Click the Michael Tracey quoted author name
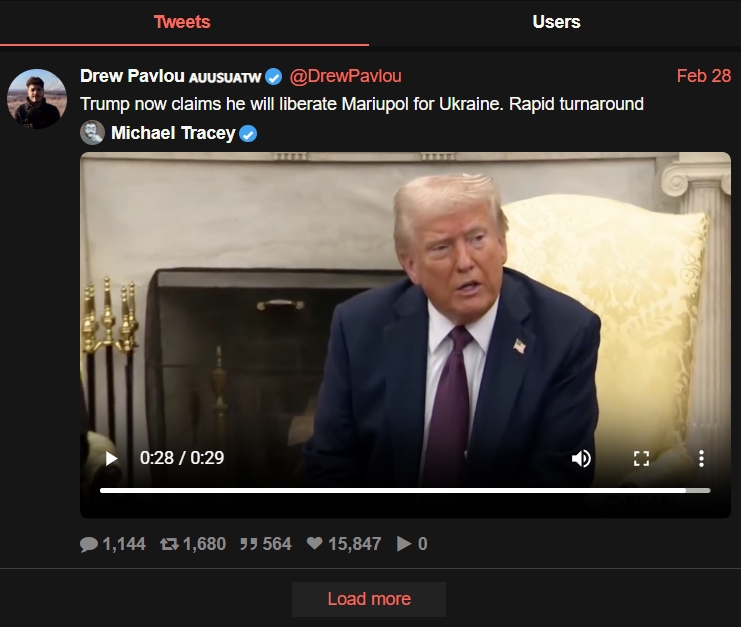The height and width of the screenshot is (627, 741). [173, 133]
